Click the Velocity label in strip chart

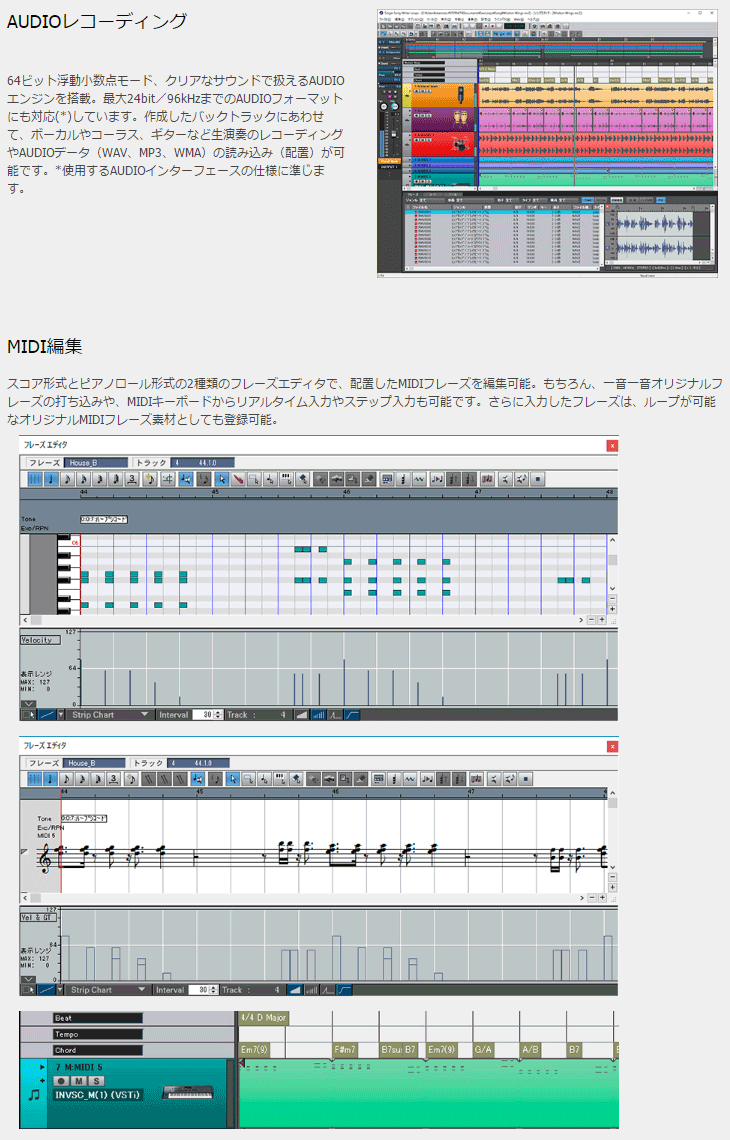pyautogui.click(x=41, y=639)
